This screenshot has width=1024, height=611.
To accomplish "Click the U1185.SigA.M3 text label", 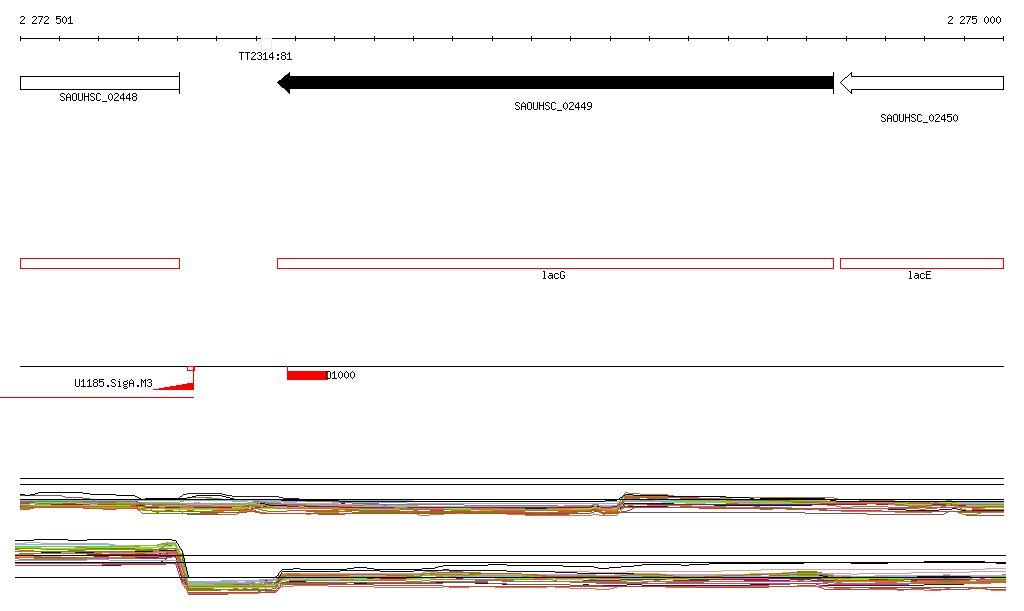I will 113,383.
